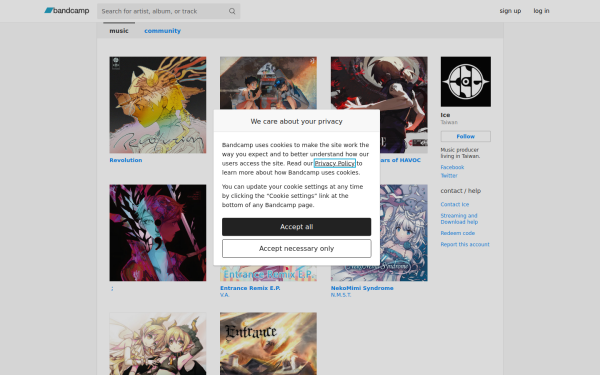This screenshot has height=375, width=600.
Task: Click the Accept all button
Action: click(x=297, y=227)
